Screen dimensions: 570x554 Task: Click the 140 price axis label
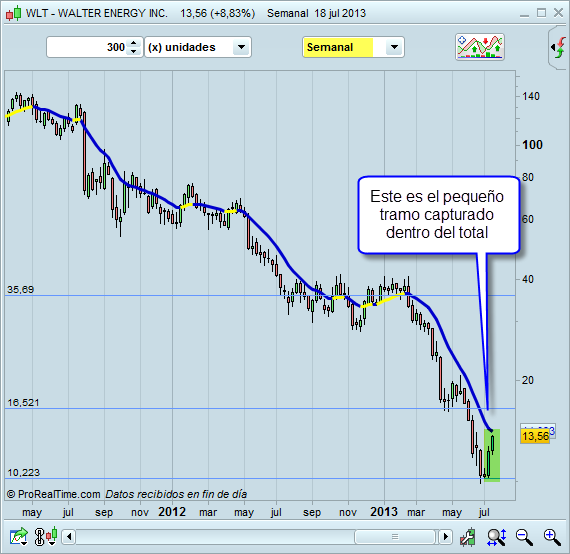coord(531,96)
